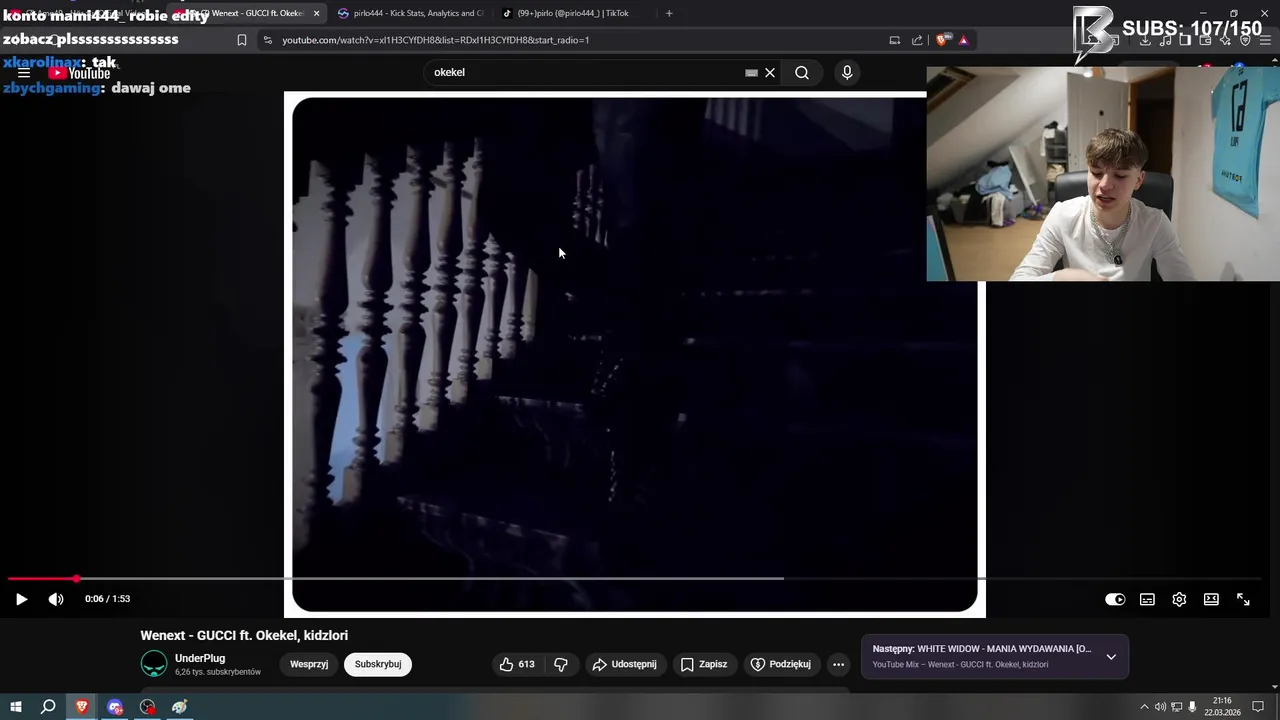Viewport: 1280px width, 720px height.
Task: Click the 6,26 tys. subskrybentów text
Action: pos(218,672)
